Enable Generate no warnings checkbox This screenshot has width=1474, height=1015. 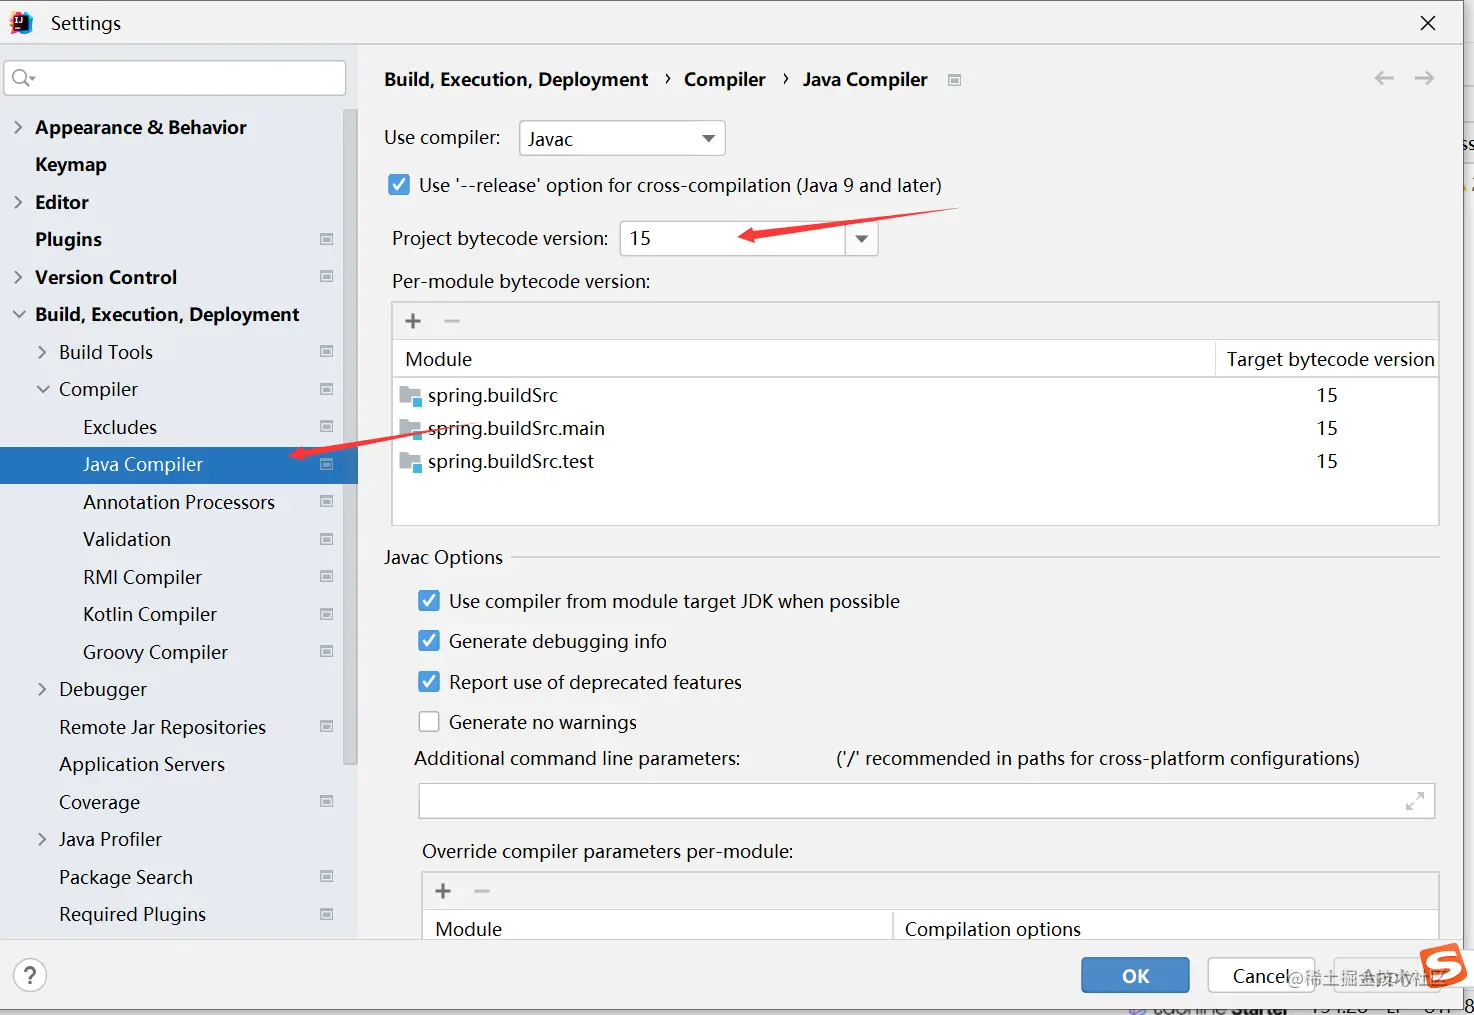click(429, 722)
